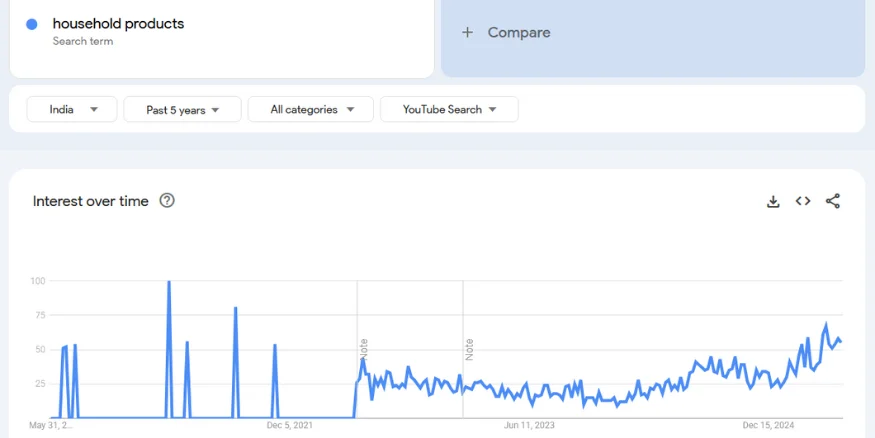Edit the household products search term
This screenshot has width=875, height=438.
118,24
